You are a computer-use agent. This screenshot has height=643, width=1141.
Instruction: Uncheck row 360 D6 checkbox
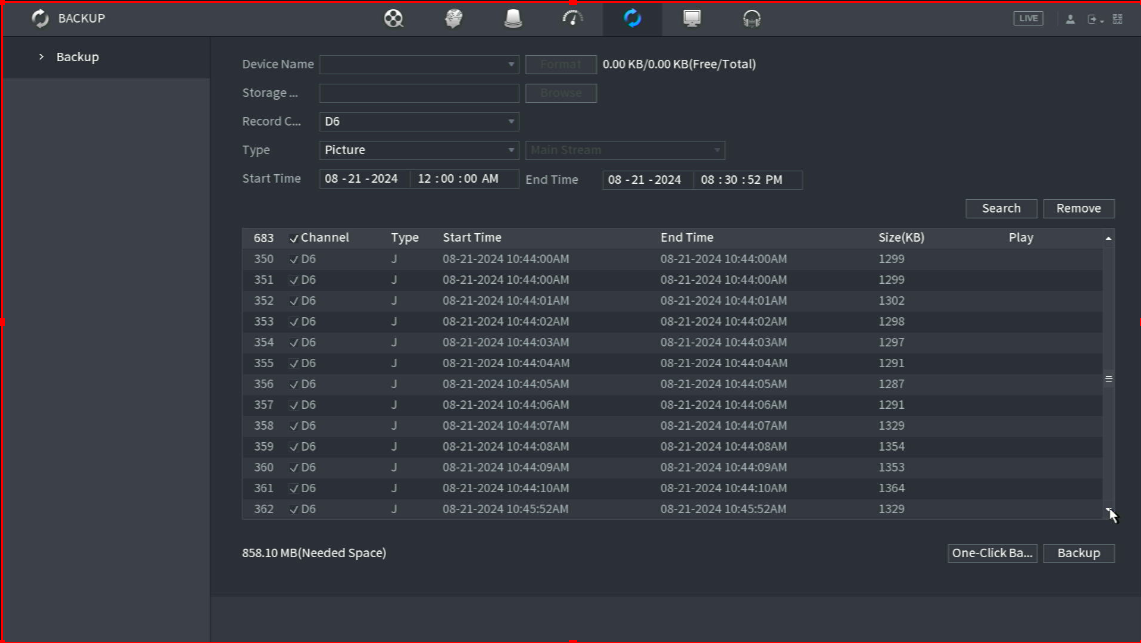click(x=294, y=468)
